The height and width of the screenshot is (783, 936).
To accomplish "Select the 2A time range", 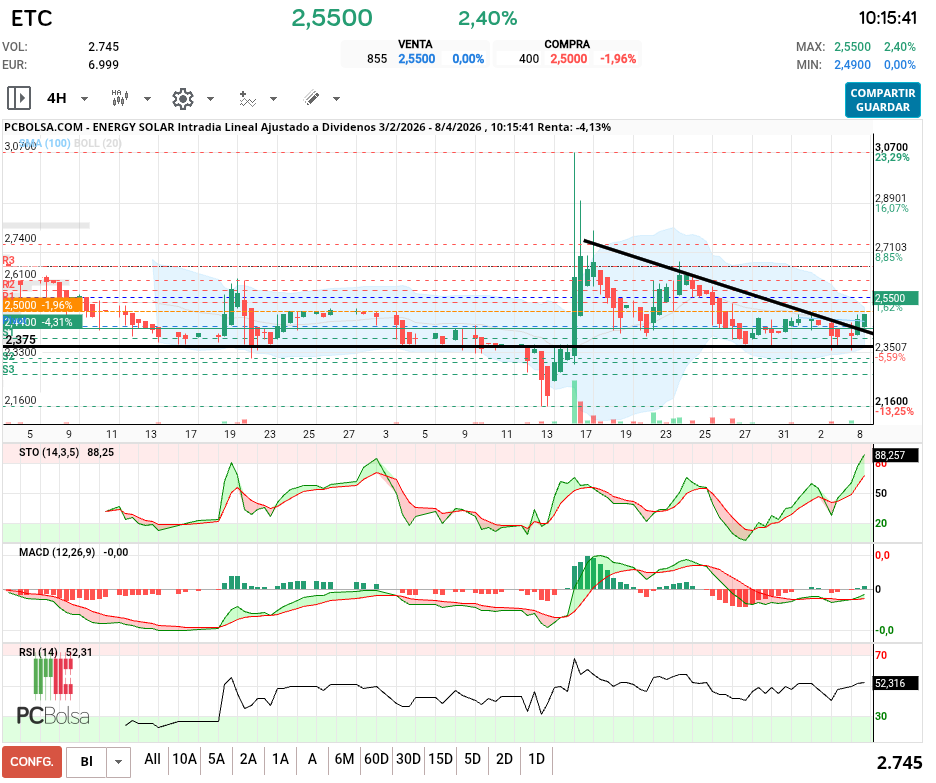I will click(x=248, y=759).
